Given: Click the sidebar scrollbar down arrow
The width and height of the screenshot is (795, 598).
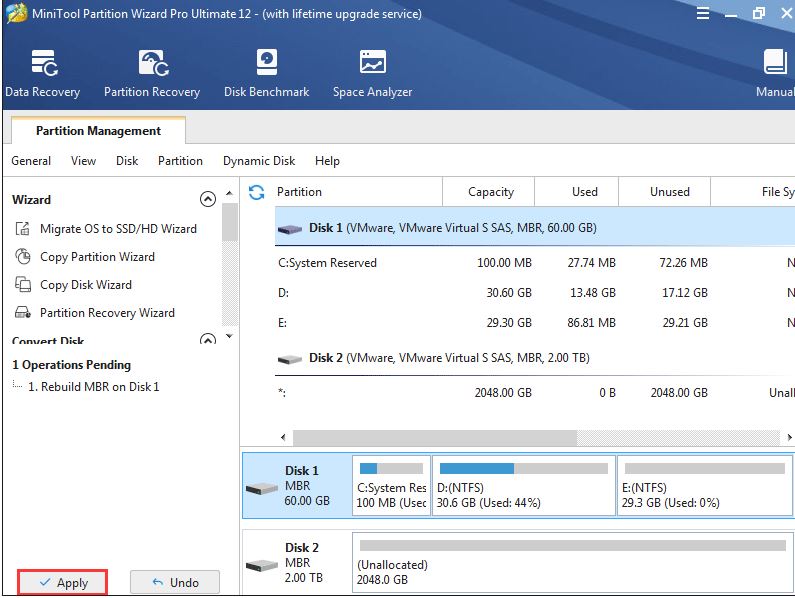Looking at the screenshot, I should pos(229,336).
